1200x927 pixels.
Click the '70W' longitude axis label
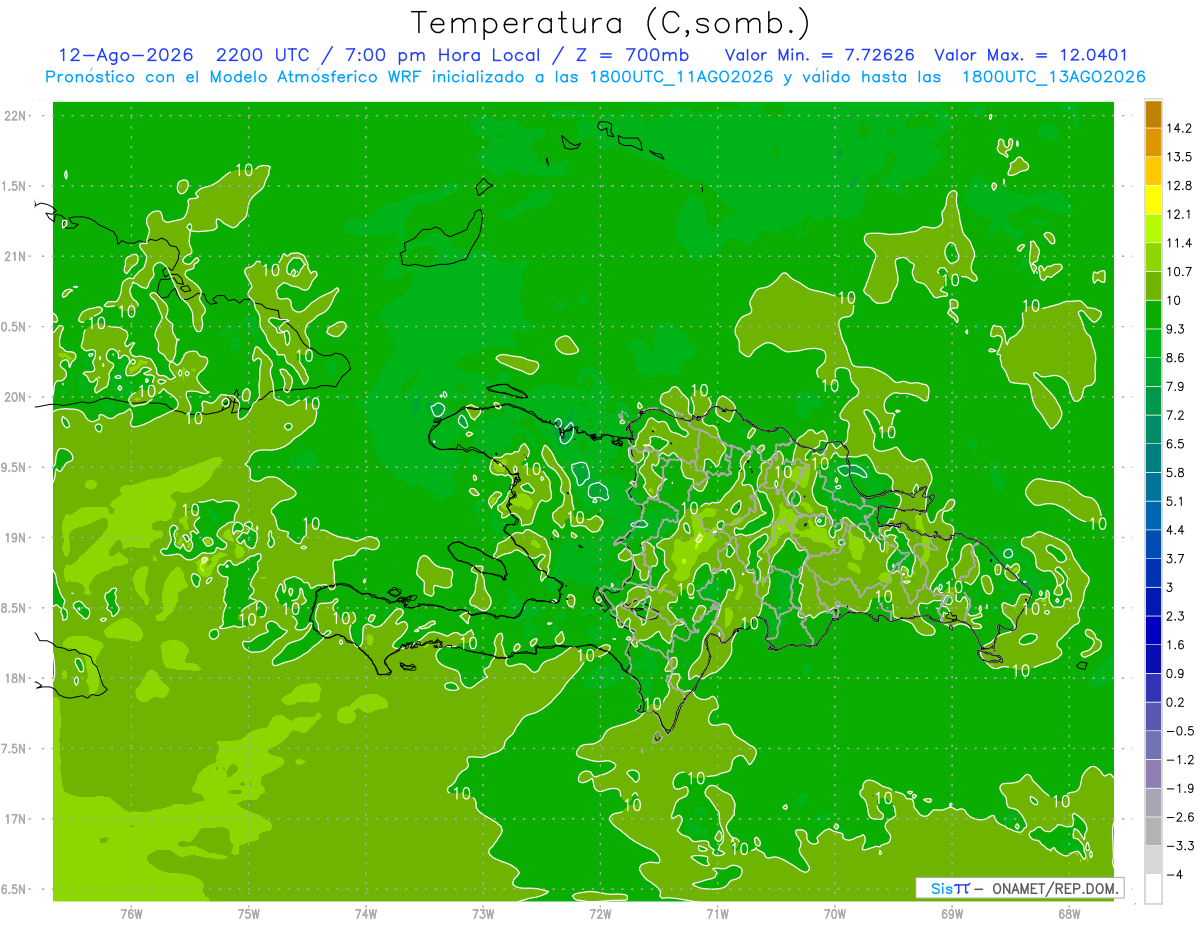pos(835,914)
